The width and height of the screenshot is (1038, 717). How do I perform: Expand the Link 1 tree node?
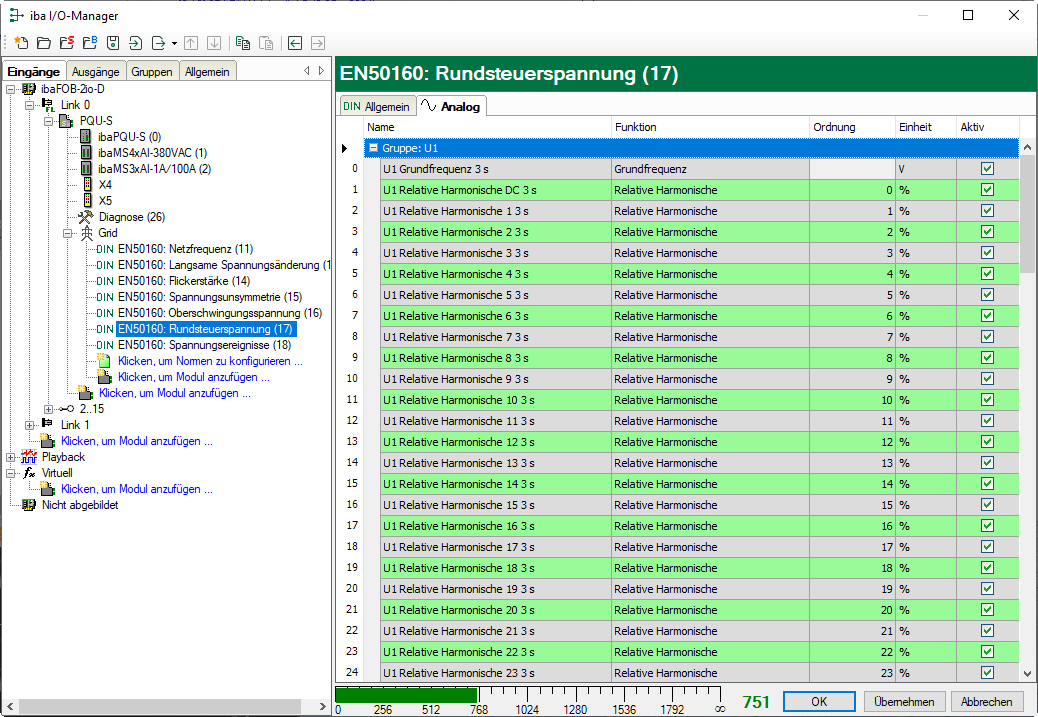point(29,425)
